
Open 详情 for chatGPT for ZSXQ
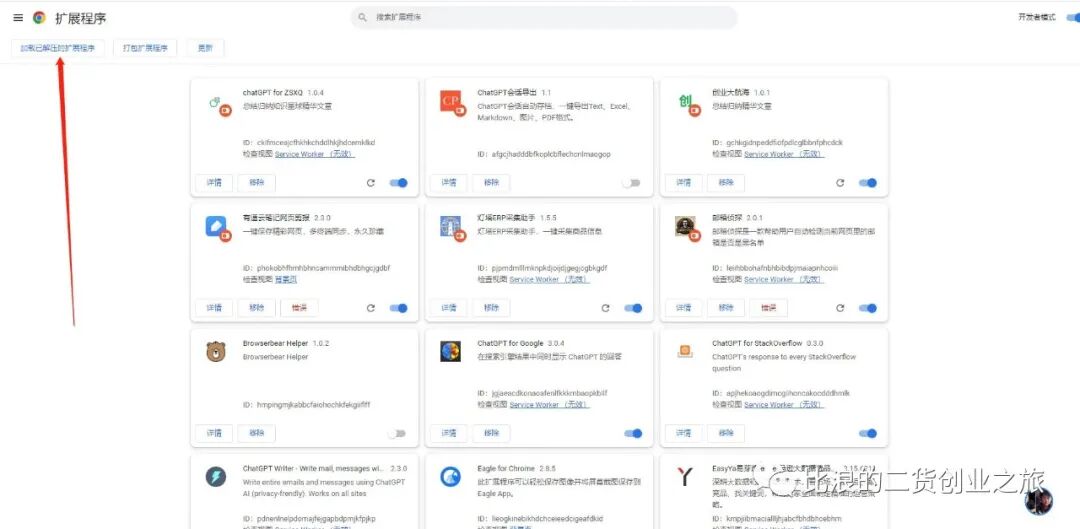214,183
